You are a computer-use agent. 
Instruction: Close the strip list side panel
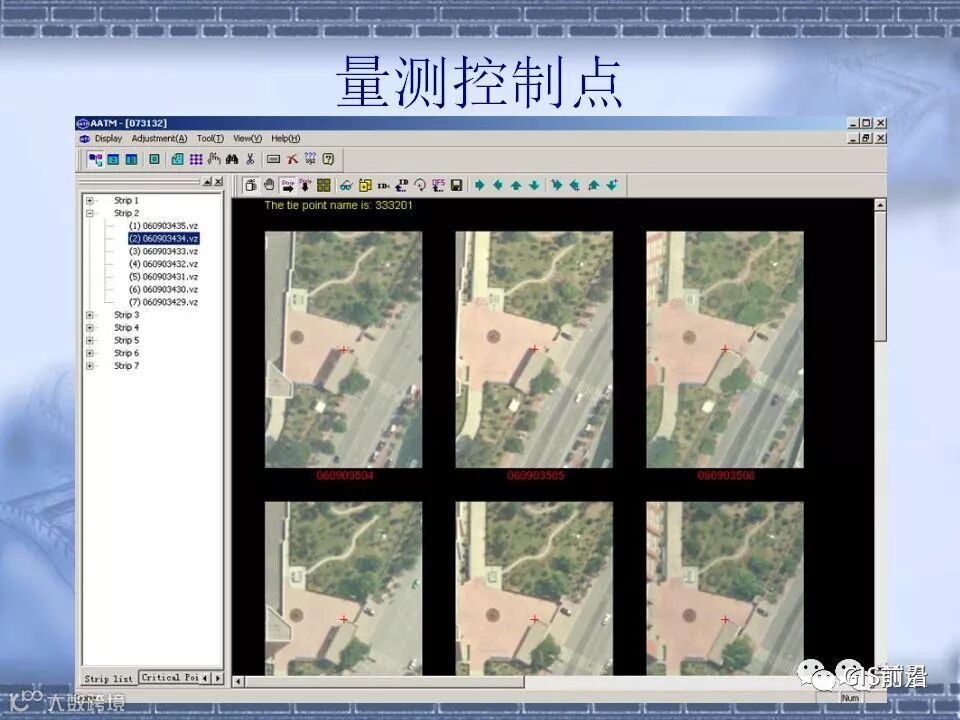[x=219, y=182]
